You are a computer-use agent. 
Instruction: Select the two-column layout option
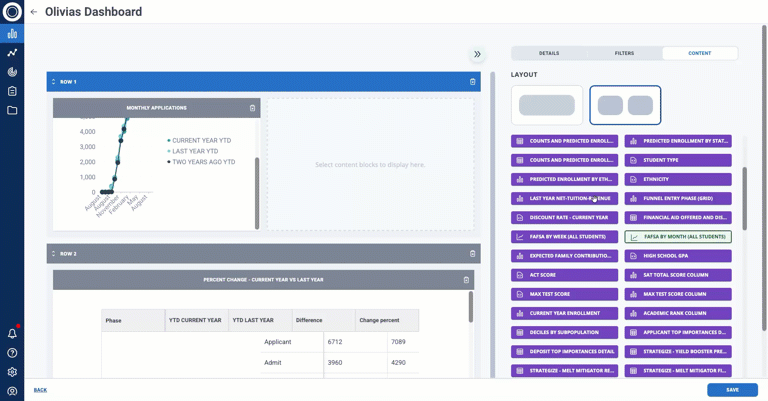pos(625,105)
